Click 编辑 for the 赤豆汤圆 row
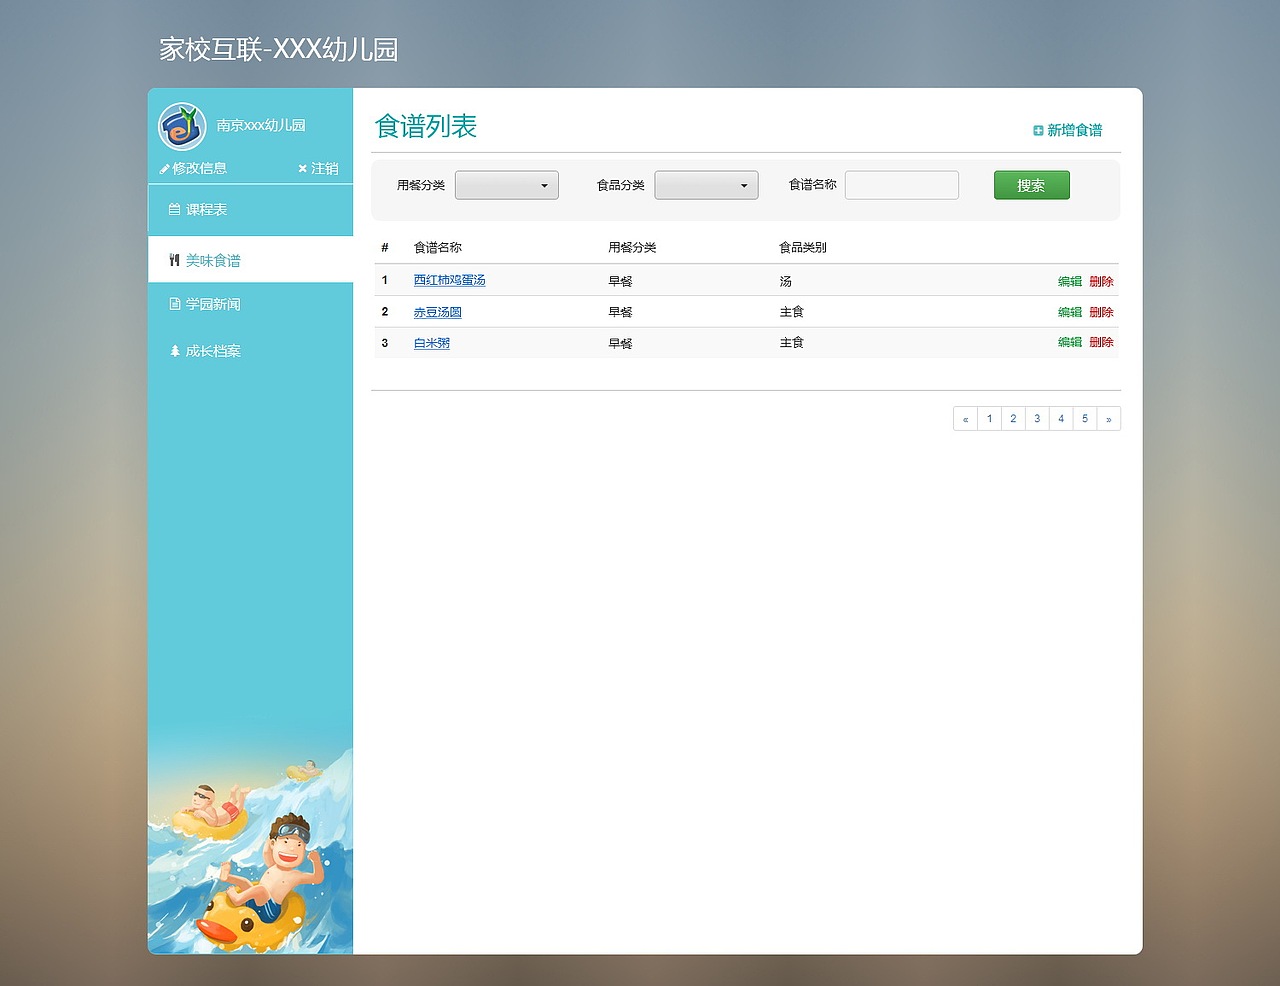 point(1068,311)
